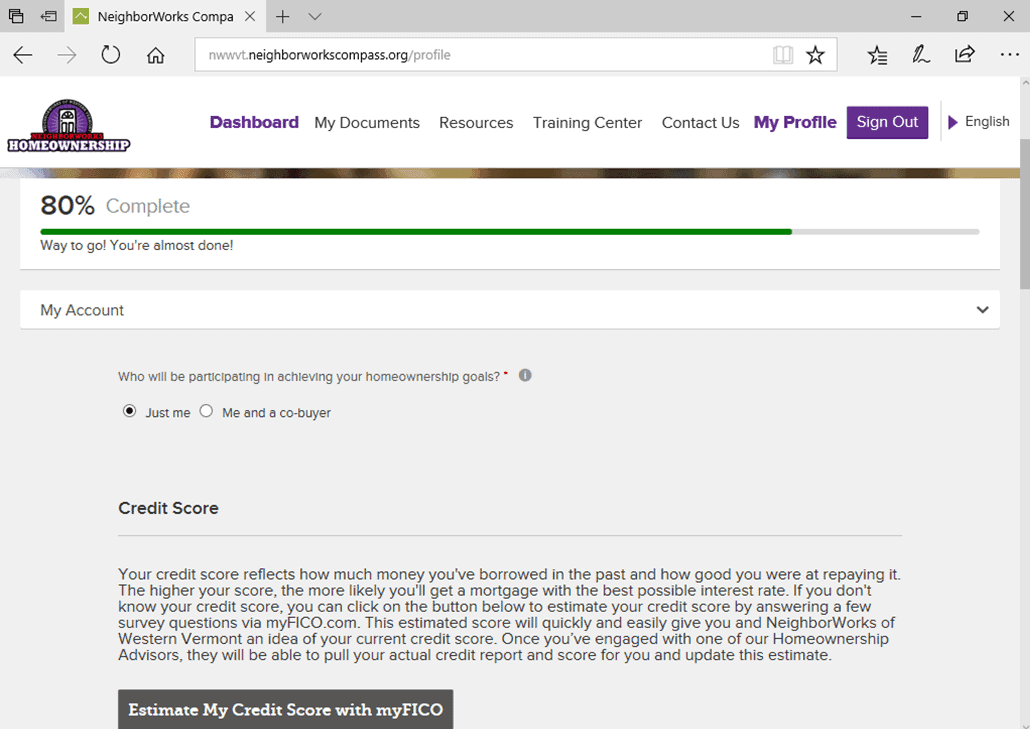Click the Credit Score heading
The width and height of the screenshot is (1030, 729).
168,508
